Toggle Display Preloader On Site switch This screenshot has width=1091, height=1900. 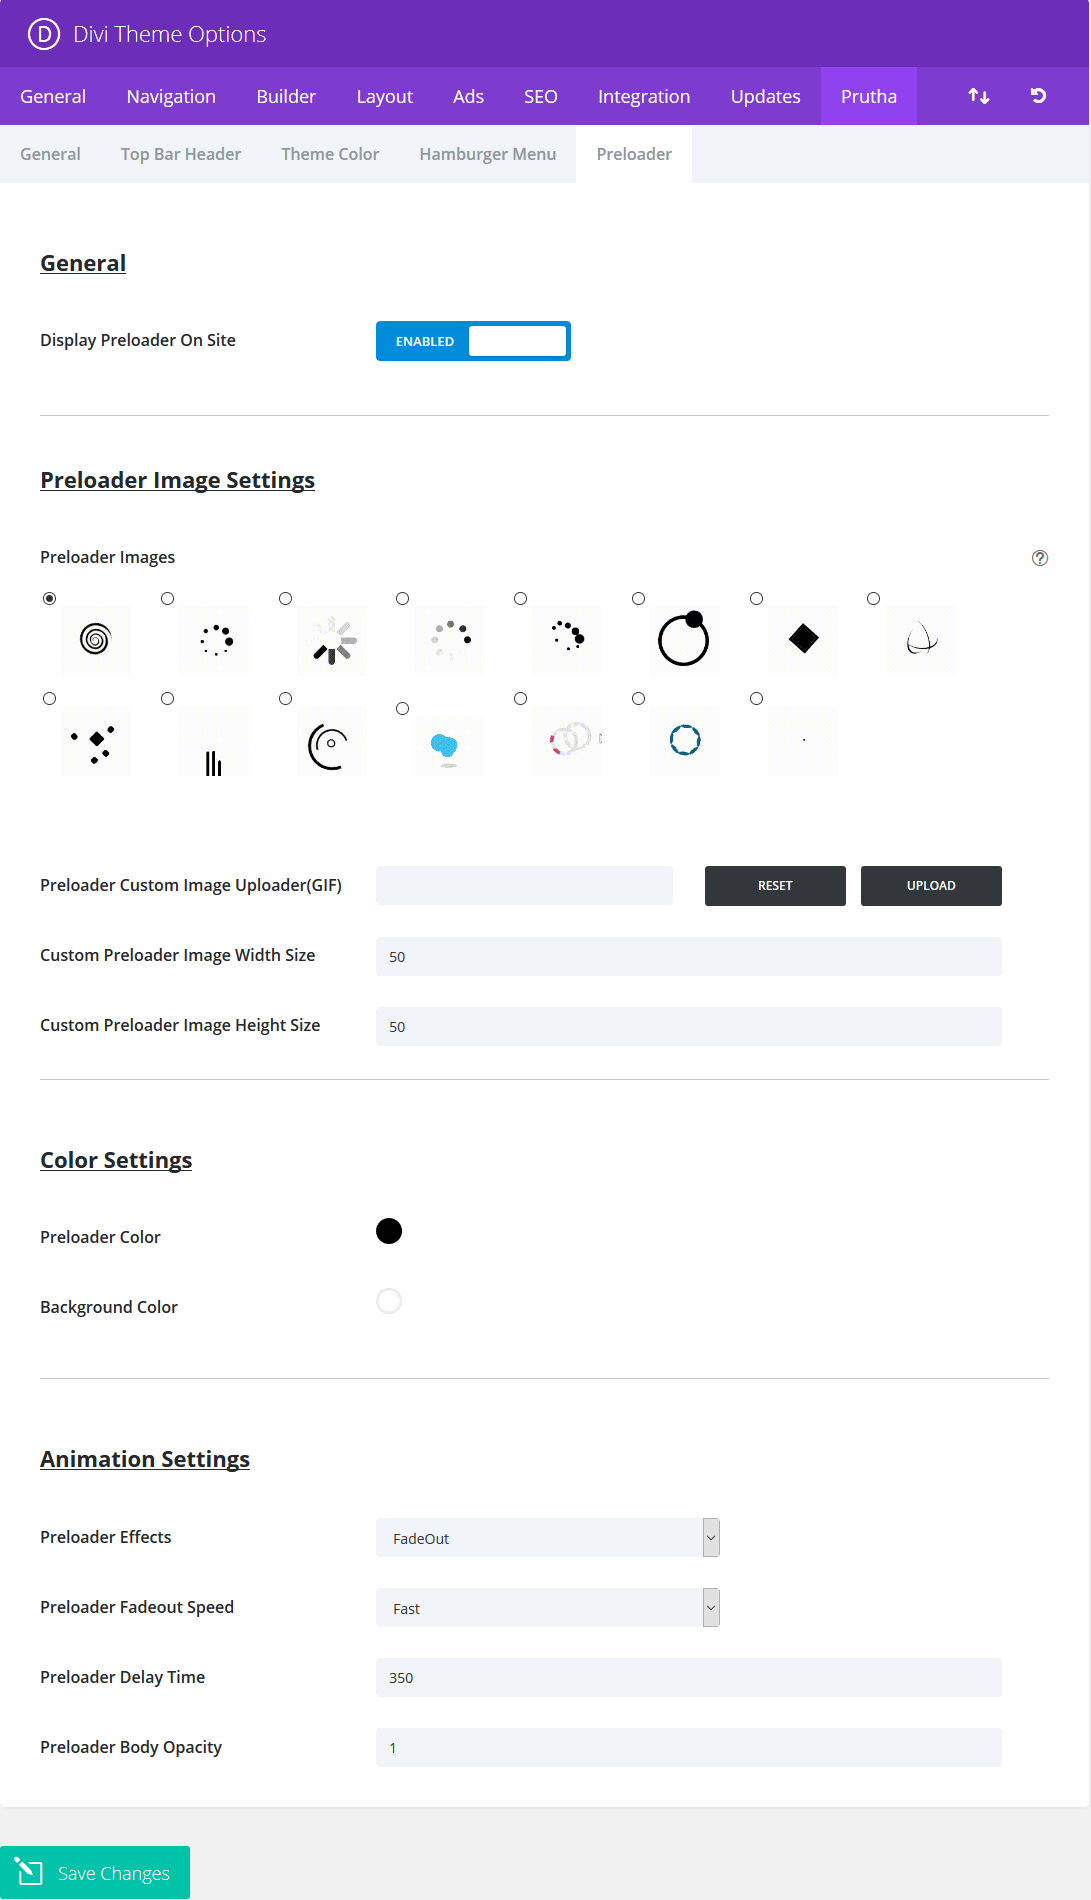[x=473, y=341]
